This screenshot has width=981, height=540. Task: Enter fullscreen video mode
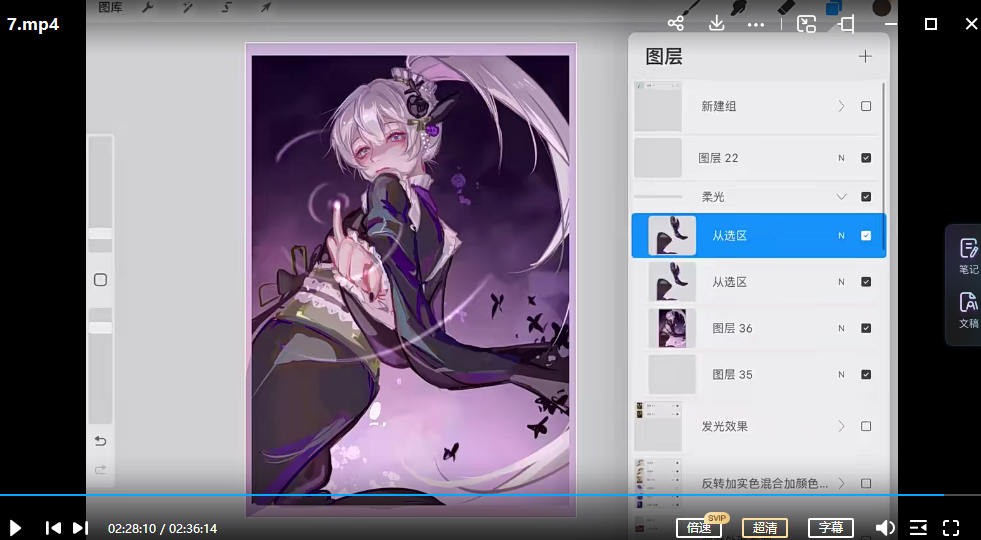(x=951, y=528)
